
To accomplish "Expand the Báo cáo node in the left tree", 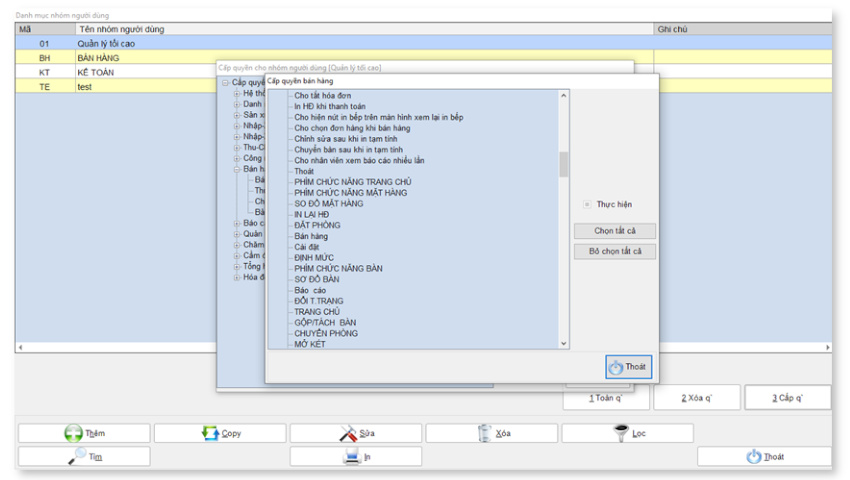I will point(237,223).
